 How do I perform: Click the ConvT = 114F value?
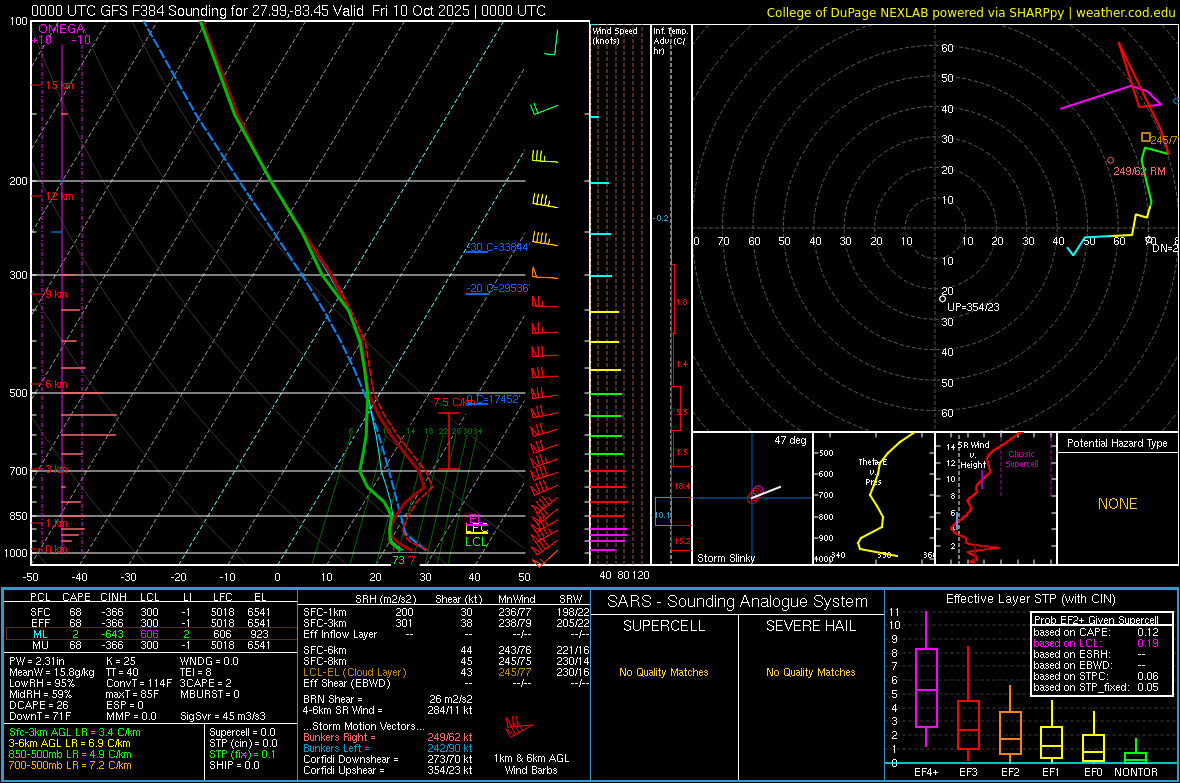[139, 684]
